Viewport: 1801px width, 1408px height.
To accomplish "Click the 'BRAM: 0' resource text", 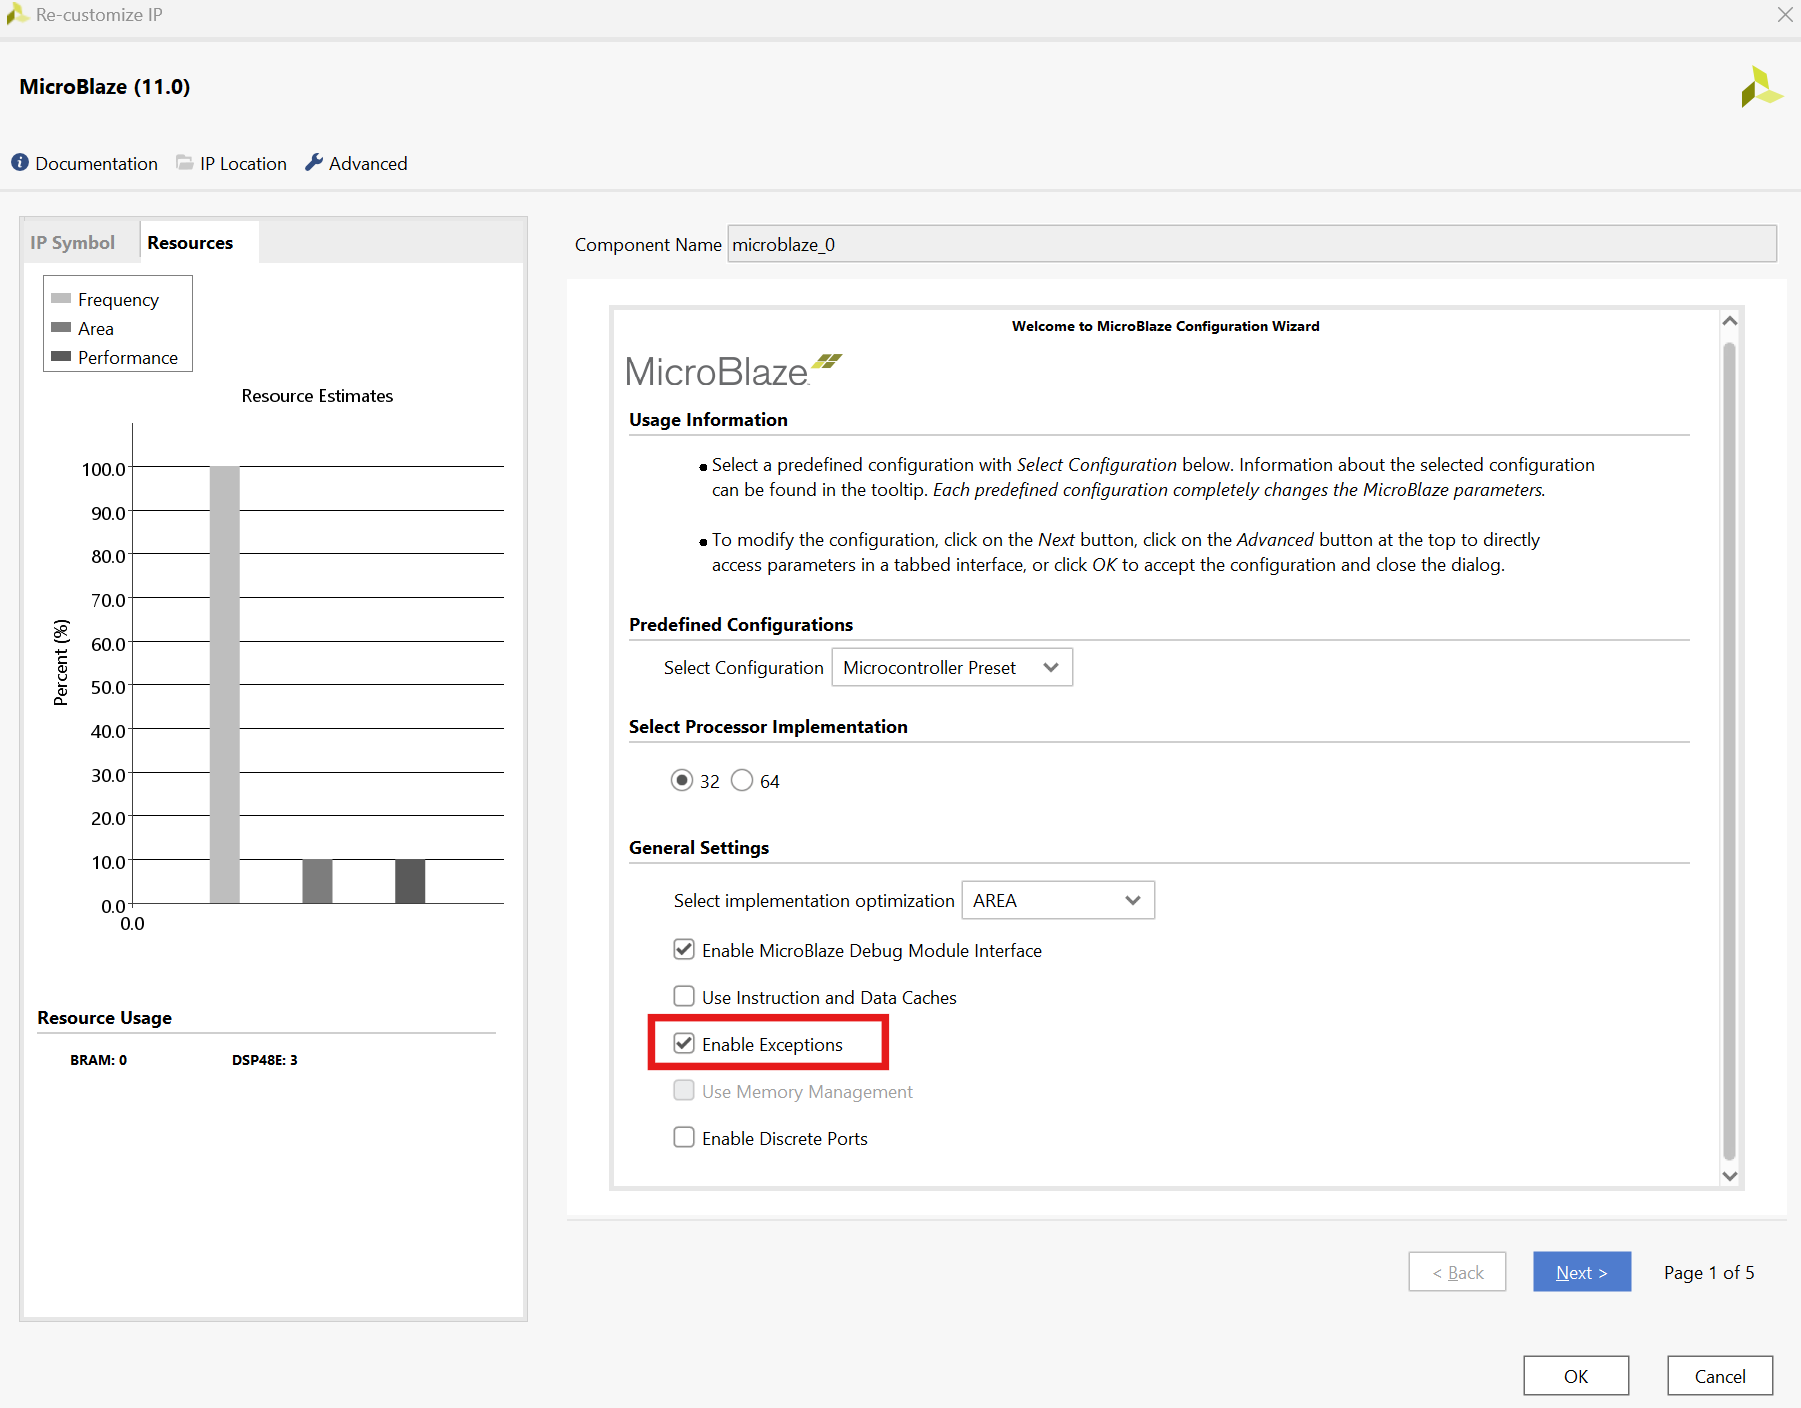I will (x=98, y=1060).
